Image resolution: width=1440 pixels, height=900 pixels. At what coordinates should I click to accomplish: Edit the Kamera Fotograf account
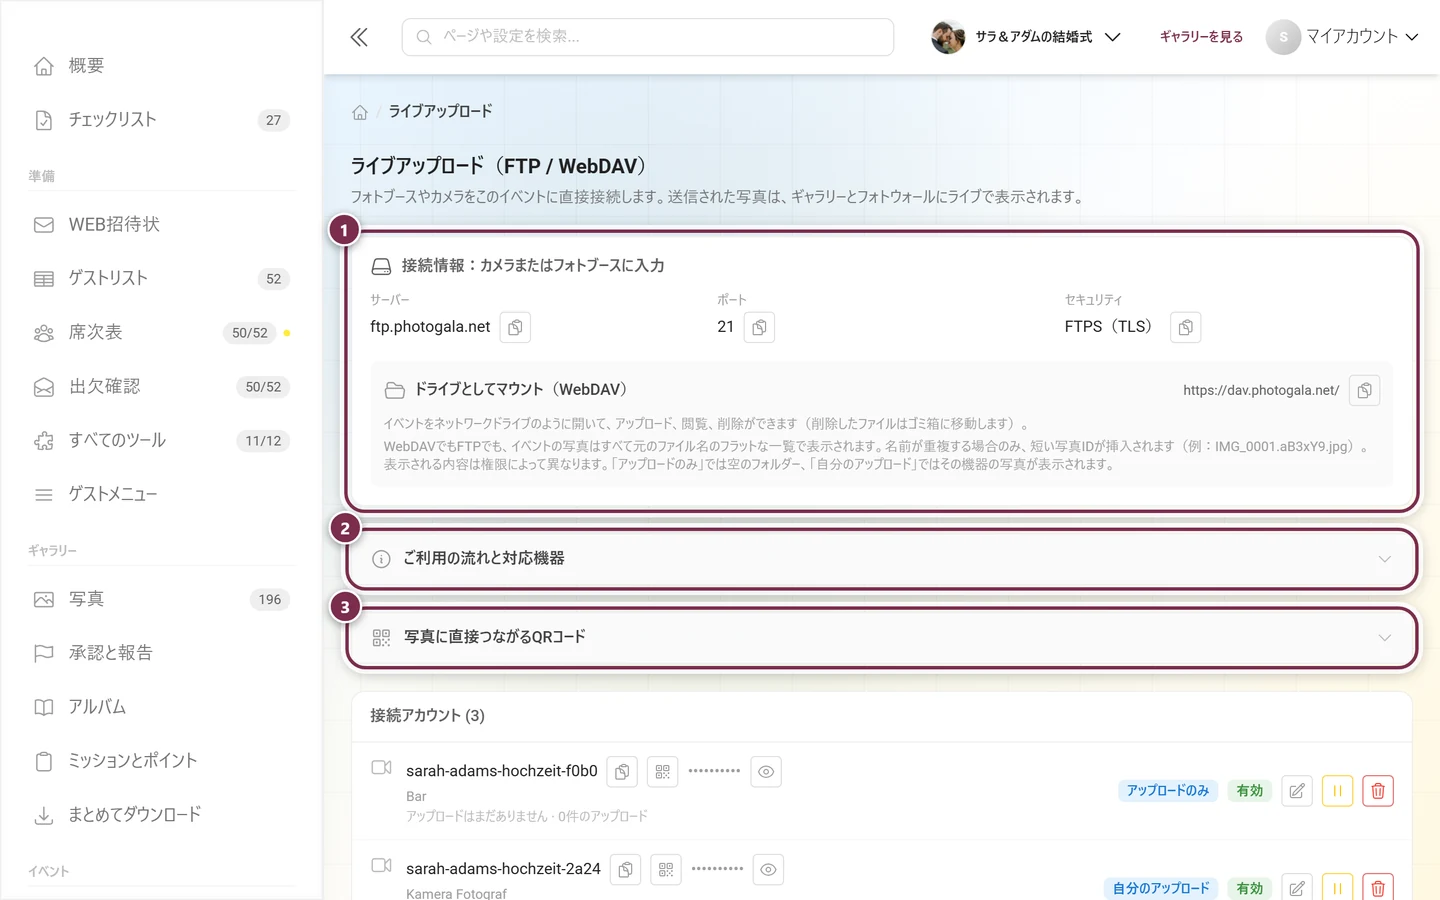1297,888
